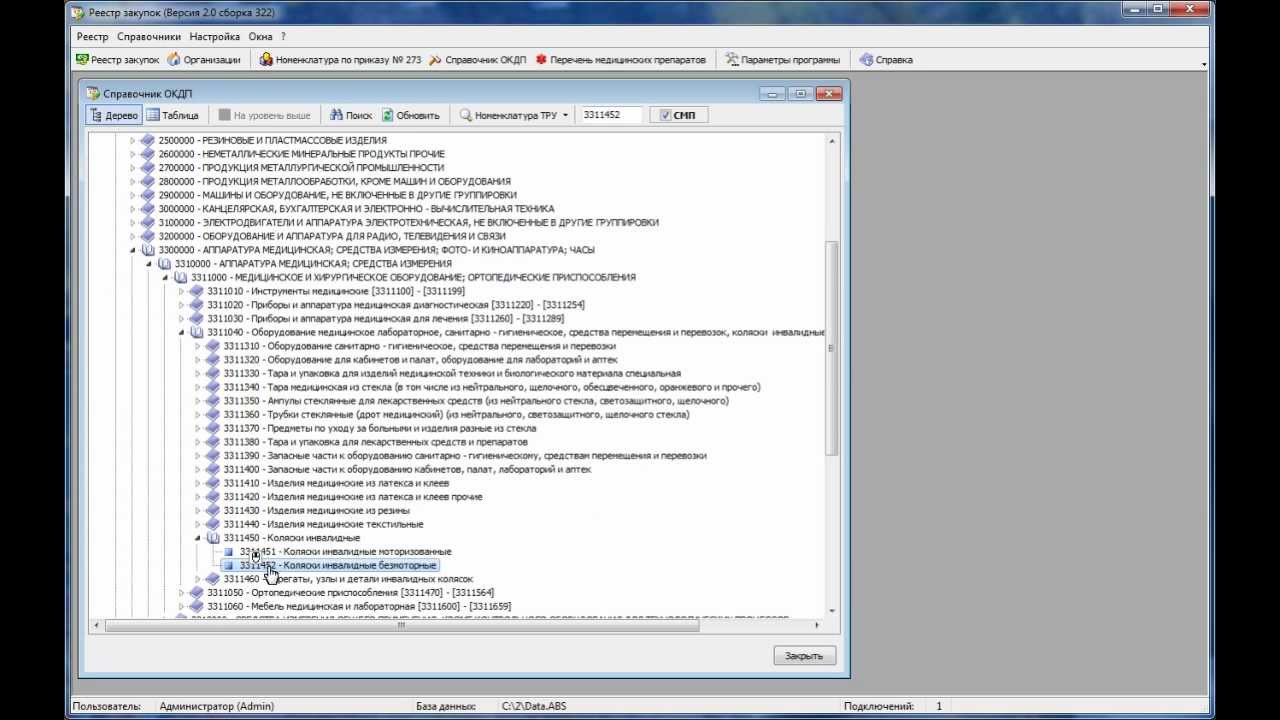1280x720 pixels.
Task: Click book icon of 2800000 Продукция металлообработки
Action: pos(148,182)
